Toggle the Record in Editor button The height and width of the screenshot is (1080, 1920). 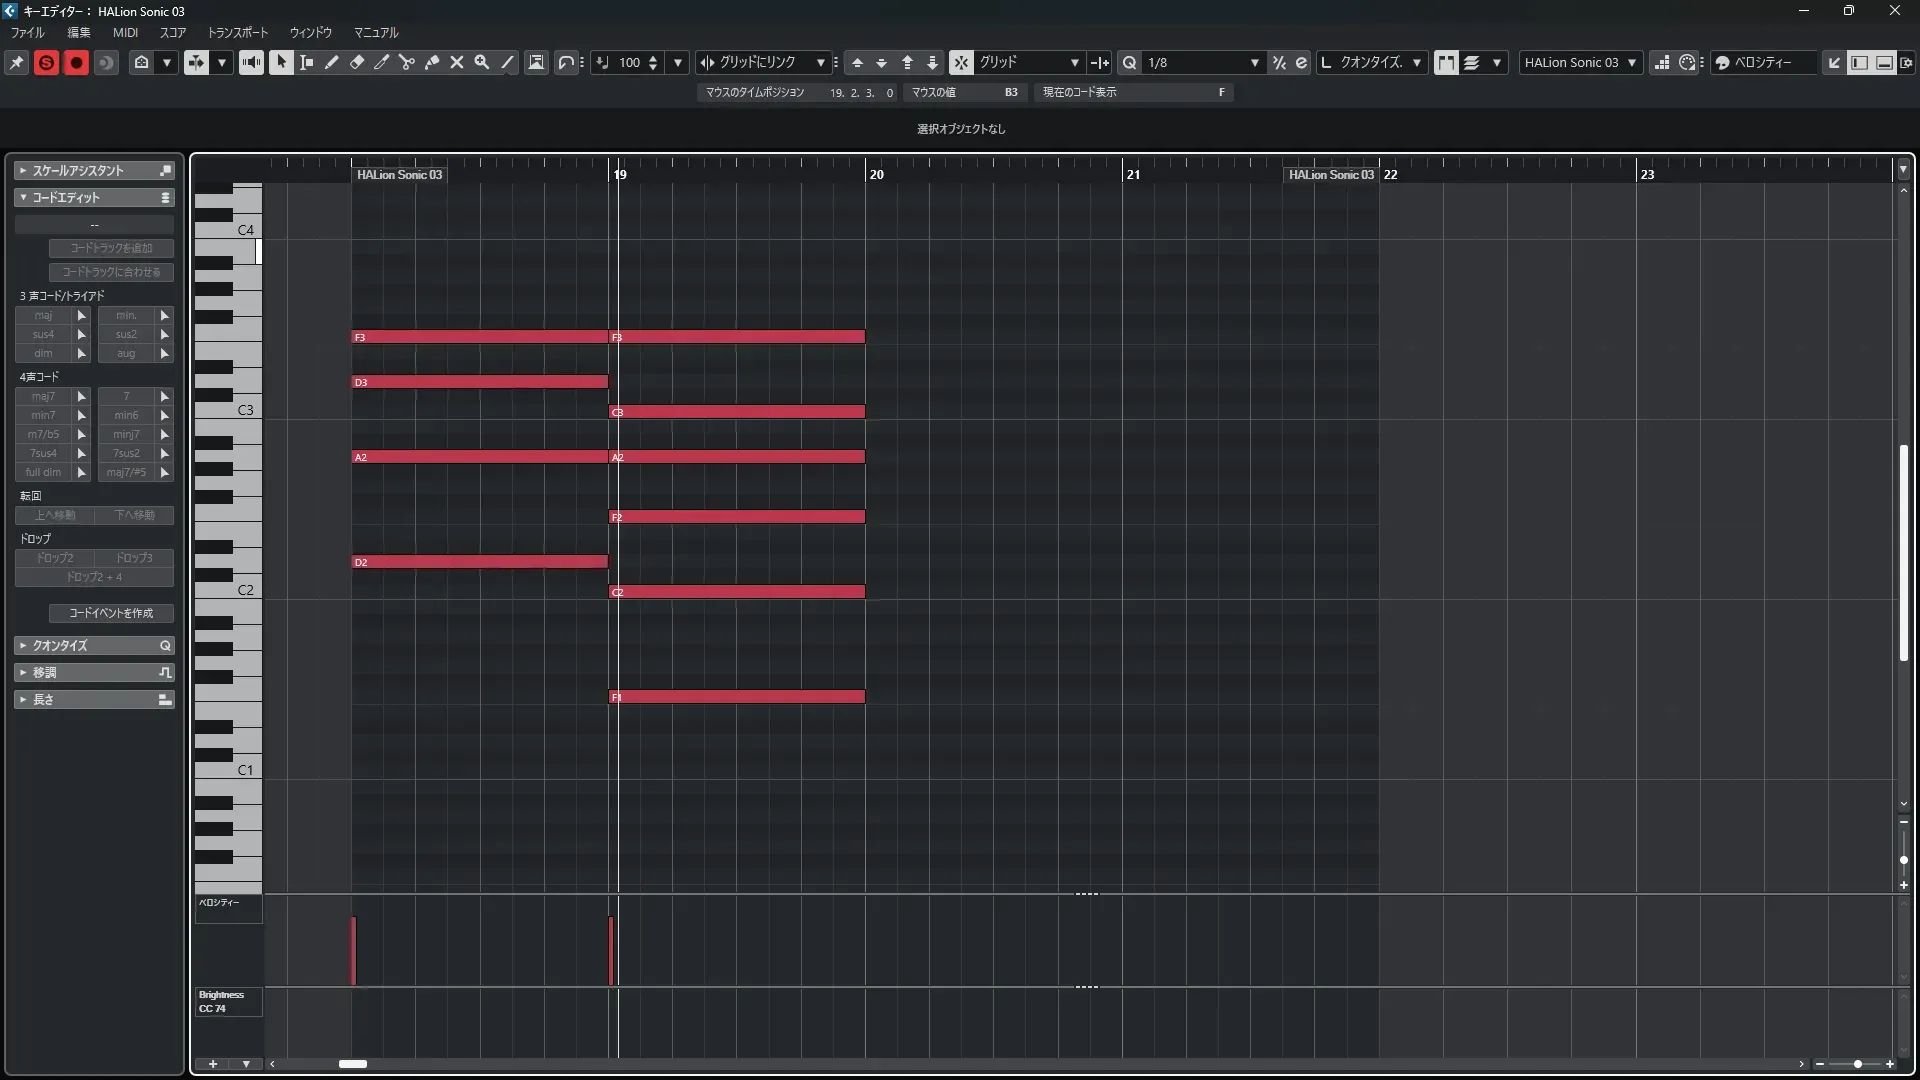tap(76, 62)
